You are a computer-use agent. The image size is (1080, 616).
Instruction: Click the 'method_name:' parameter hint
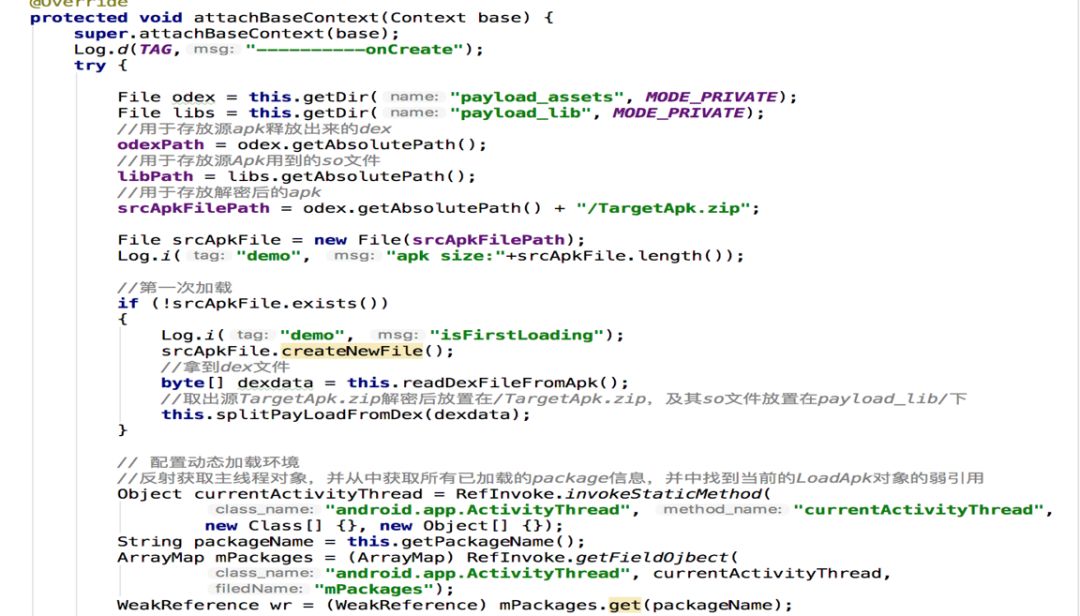(x=723, y=510)
